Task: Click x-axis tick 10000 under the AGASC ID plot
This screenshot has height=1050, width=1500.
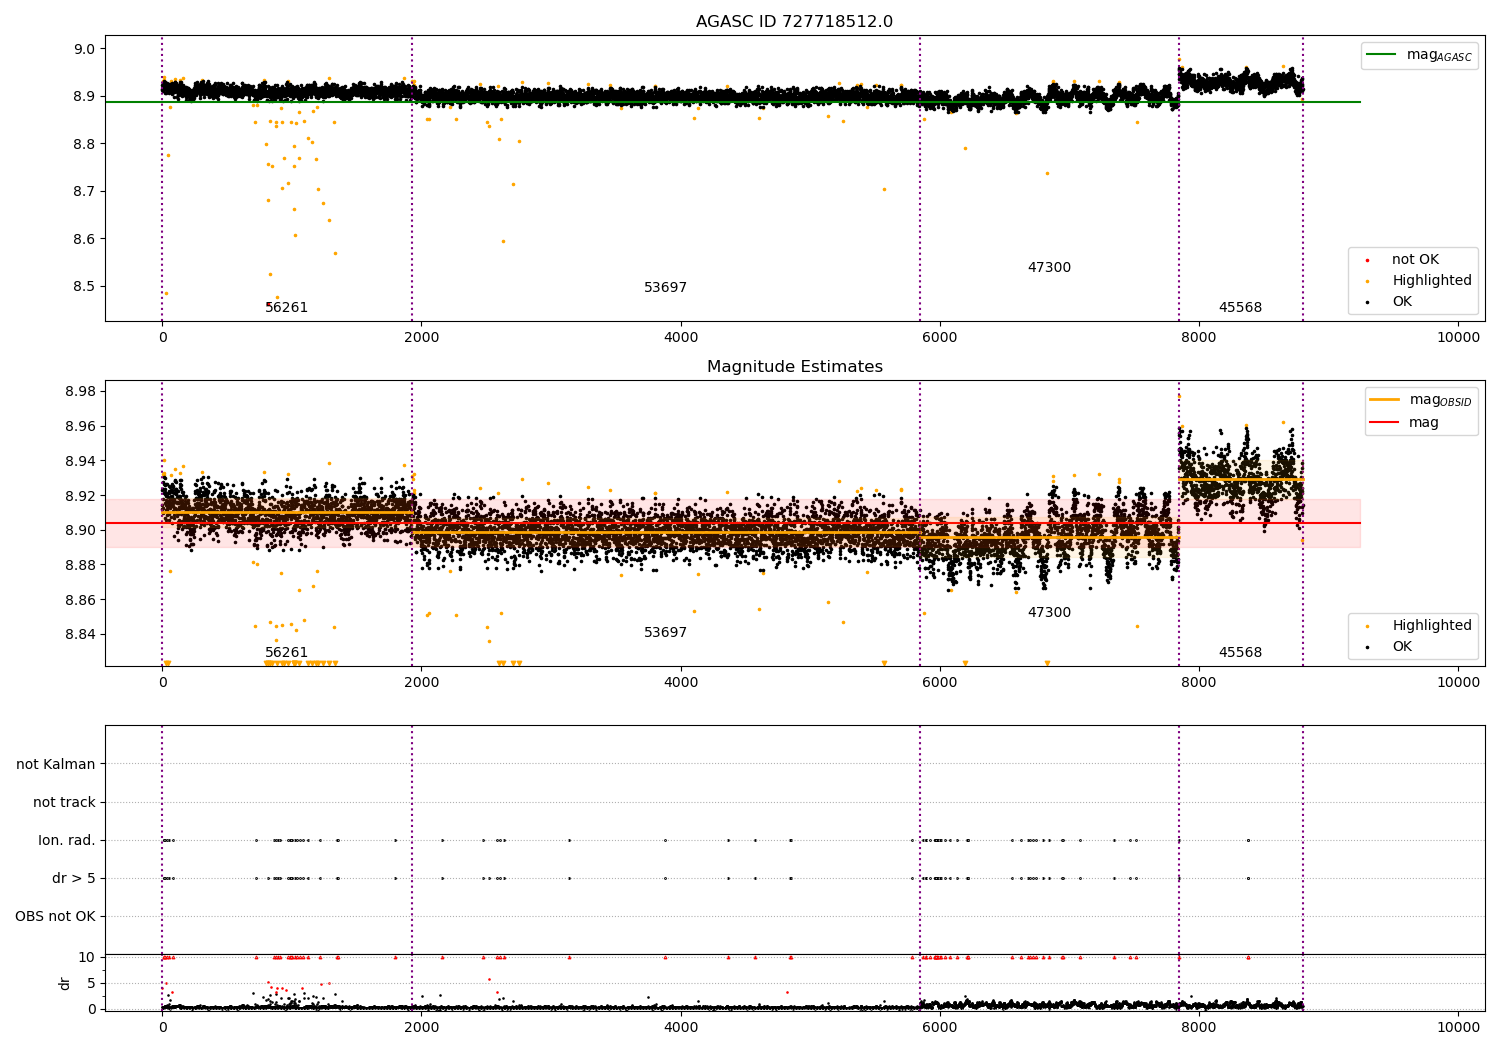Action: click(x=1458, y=338)
